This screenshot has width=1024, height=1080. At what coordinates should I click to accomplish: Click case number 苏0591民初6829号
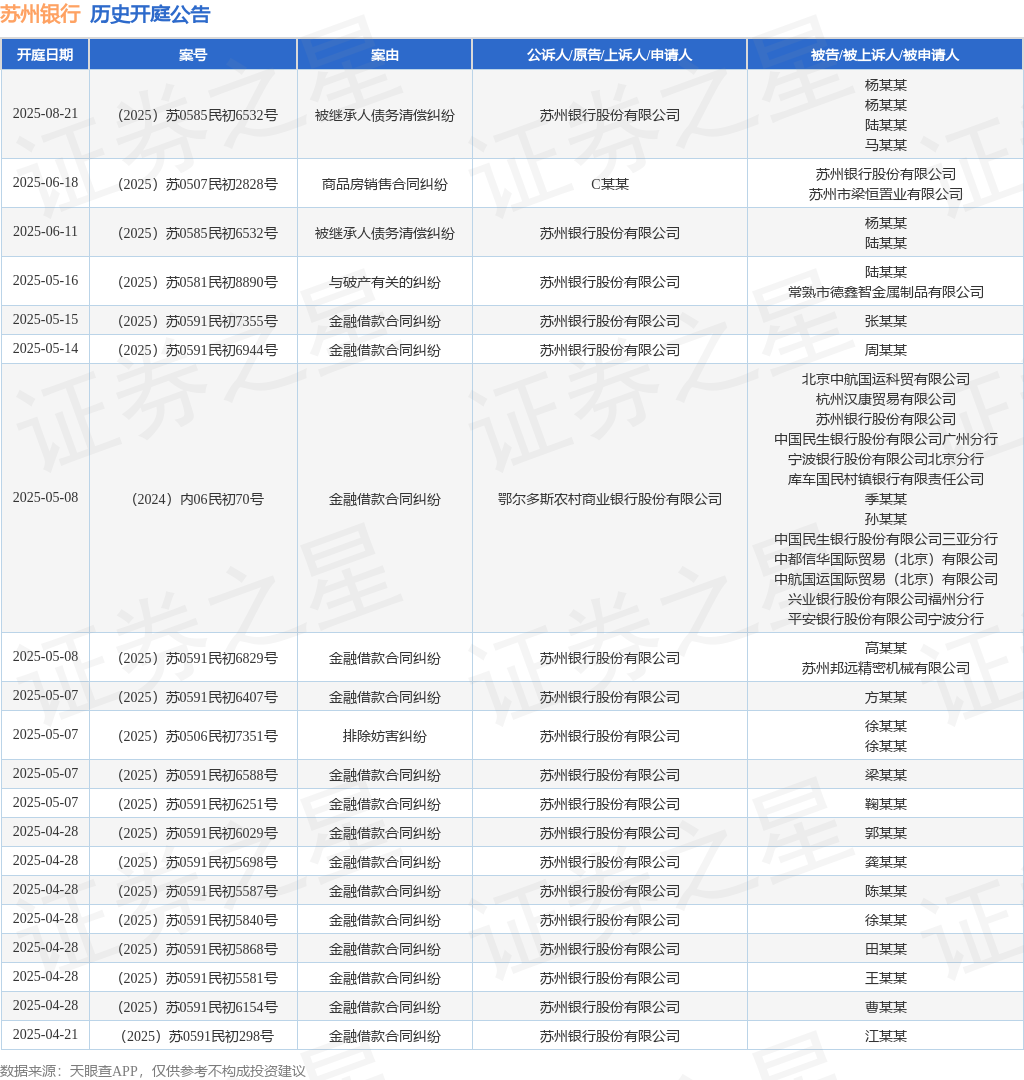coord(198,658)
